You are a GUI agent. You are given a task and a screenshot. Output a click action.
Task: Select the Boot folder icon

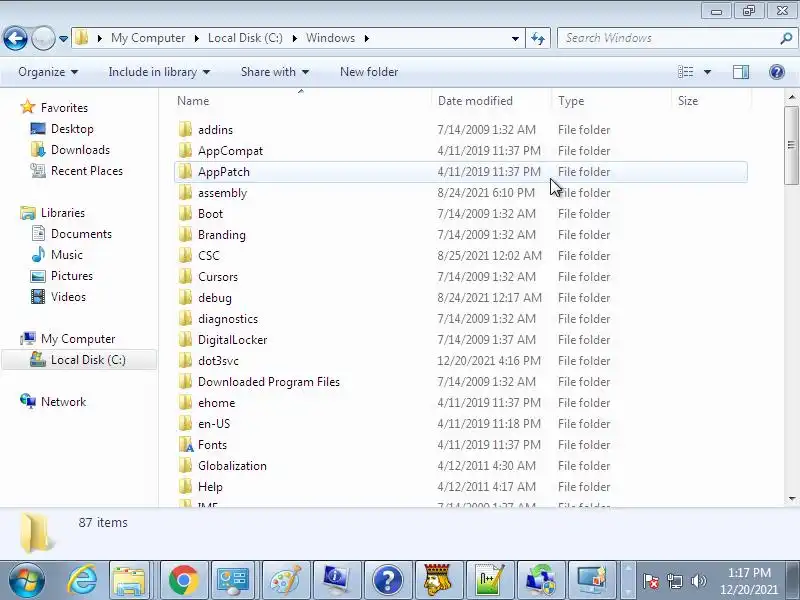(x=185, y=214)
